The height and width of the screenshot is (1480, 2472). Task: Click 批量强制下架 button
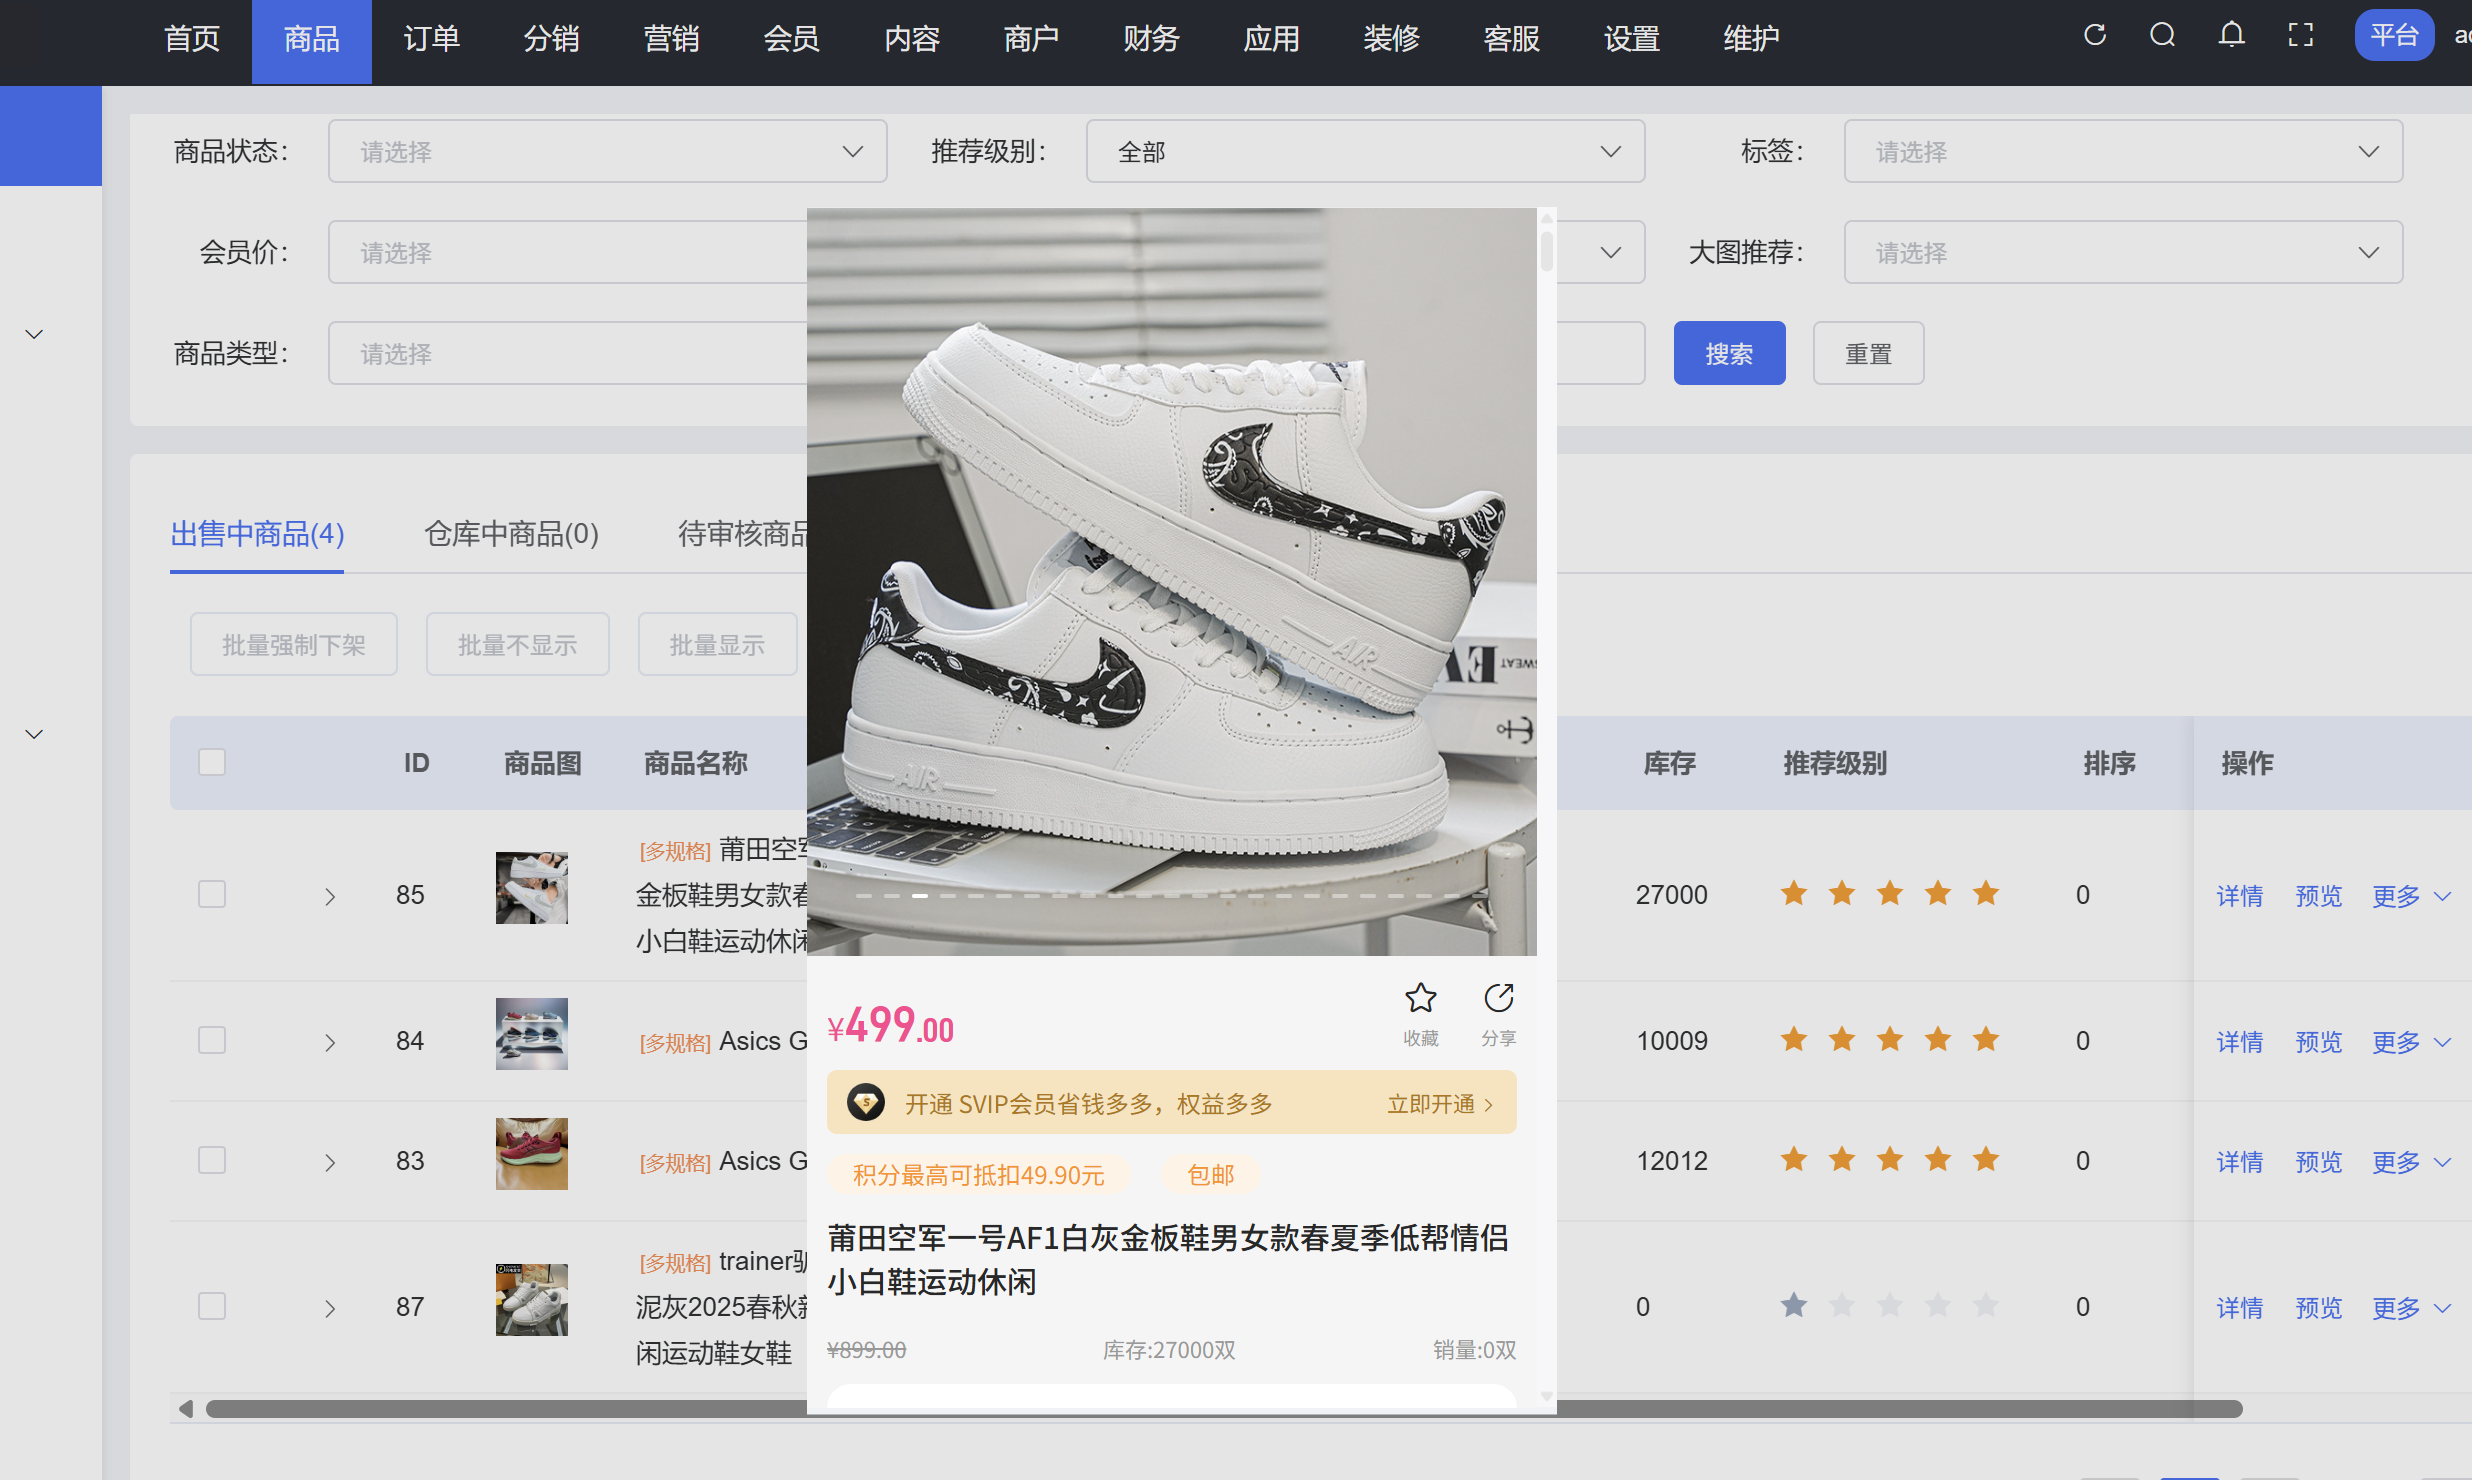(x=294, y=645)
